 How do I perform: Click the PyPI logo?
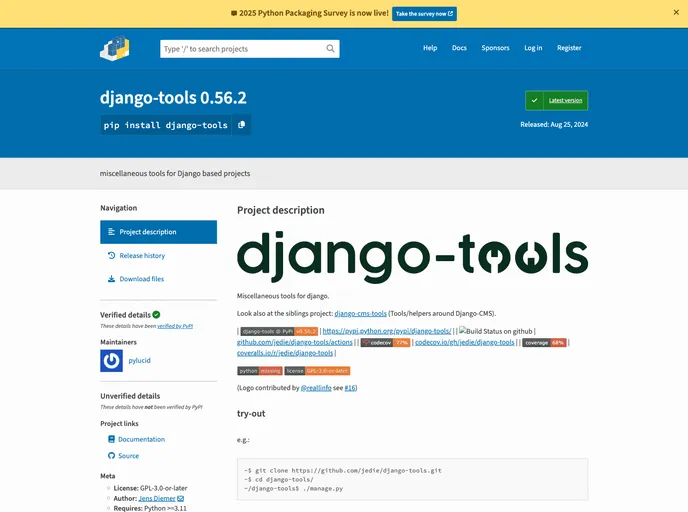pyautogui.click(x=115, y=48)
